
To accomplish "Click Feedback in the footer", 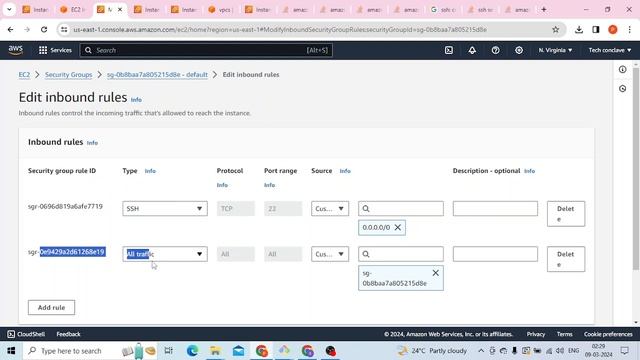I will coord(69,334).
